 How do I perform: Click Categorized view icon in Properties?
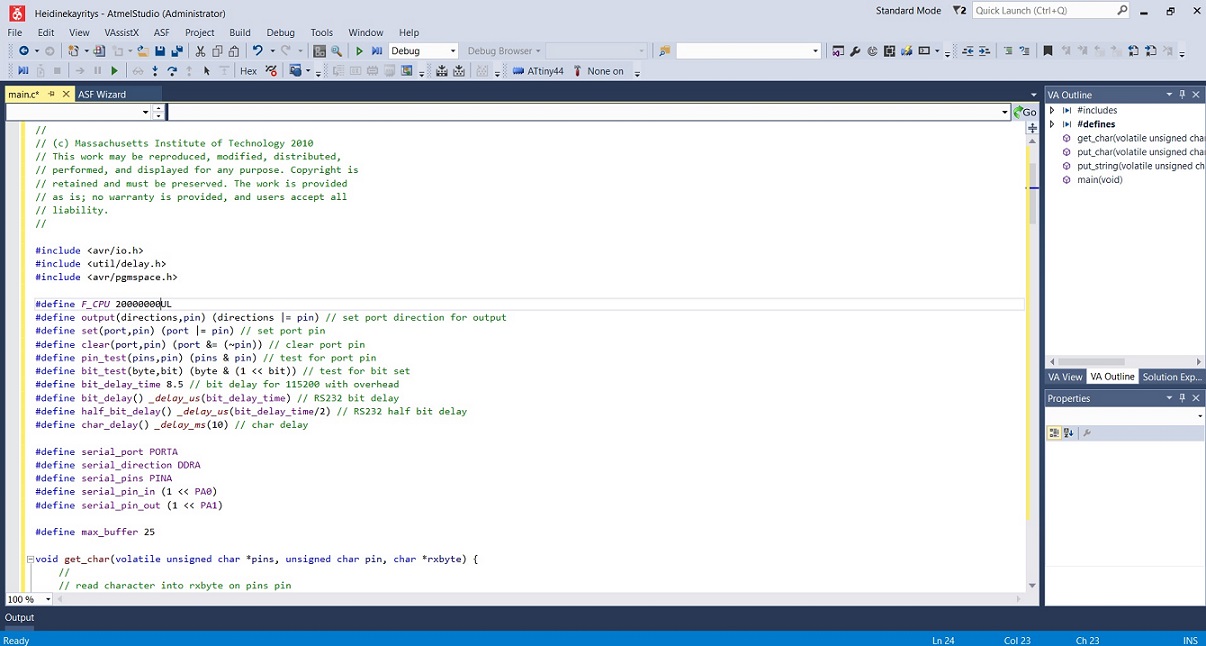click(x=1054, y=433)
